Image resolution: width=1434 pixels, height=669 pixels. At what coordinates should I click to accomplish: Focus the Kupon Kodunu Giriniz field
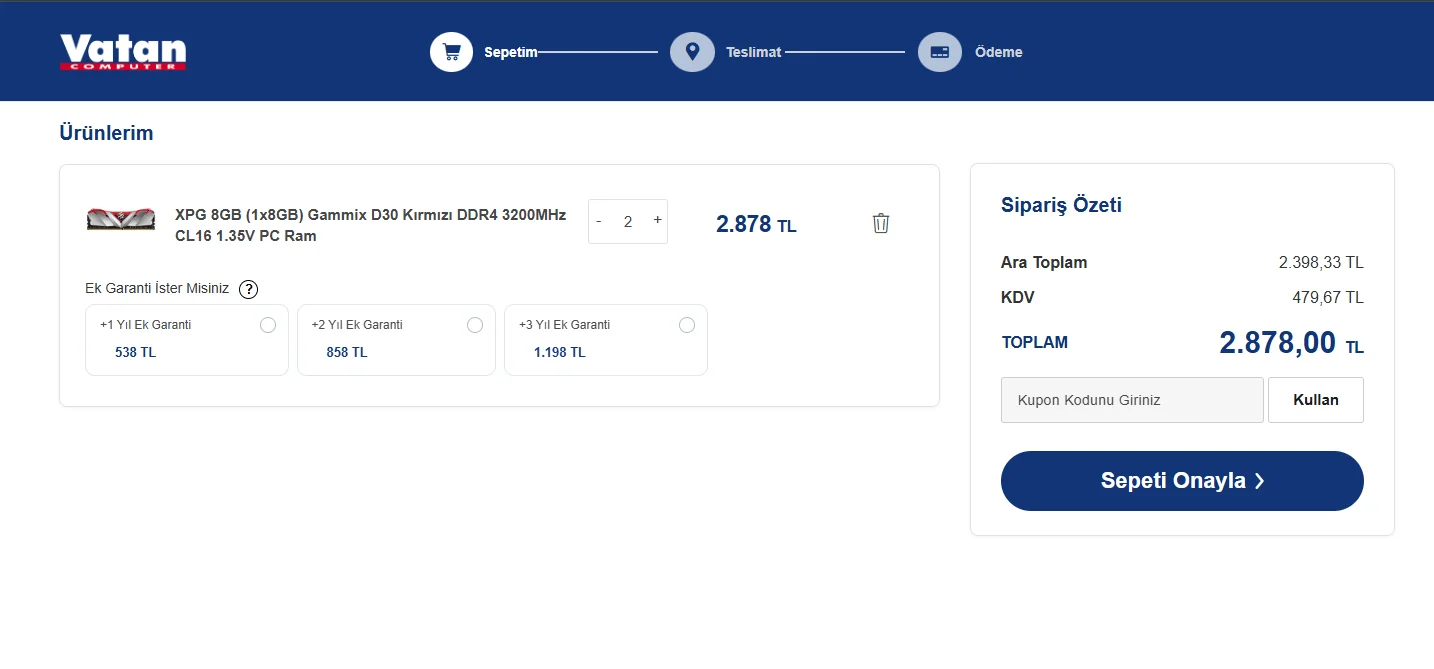point(1132,400)
